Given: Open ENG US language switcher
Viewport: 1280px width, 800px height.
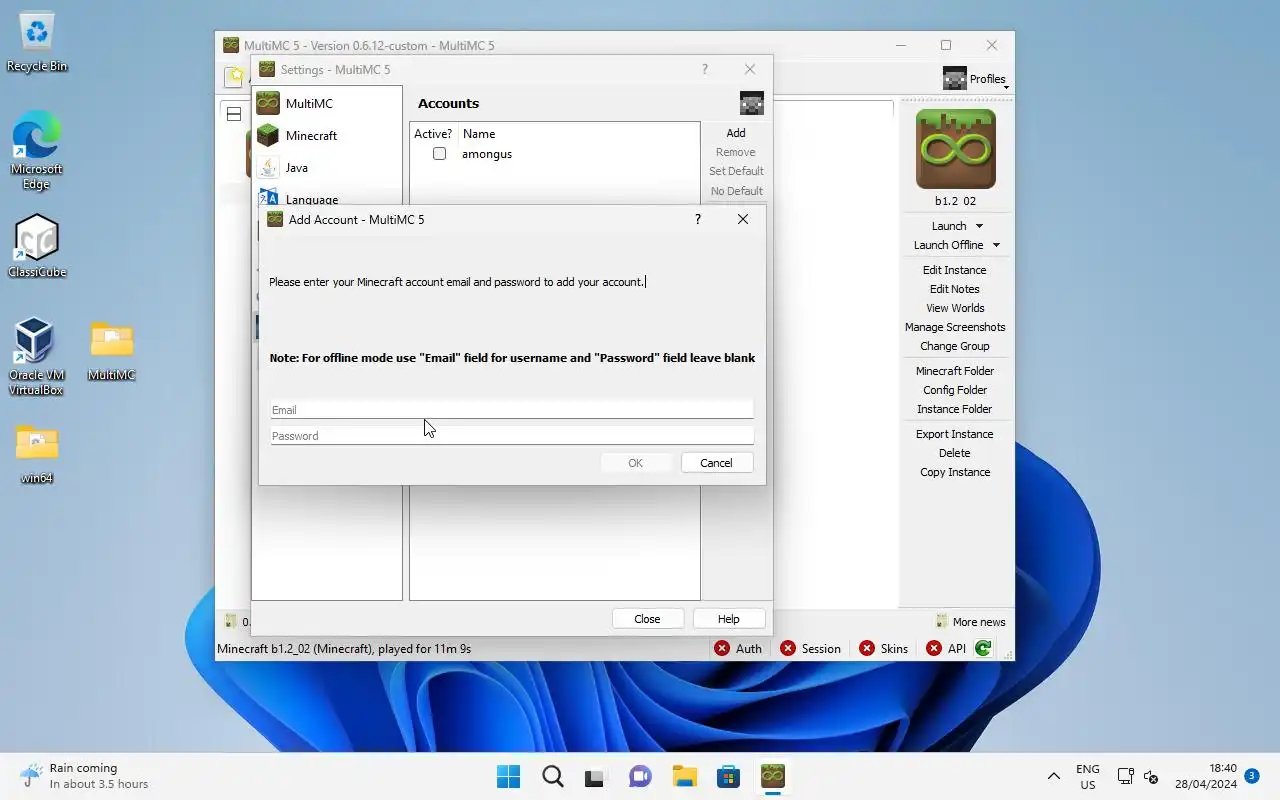Looking at the screenshot, I should click(x=1087, y=776).
